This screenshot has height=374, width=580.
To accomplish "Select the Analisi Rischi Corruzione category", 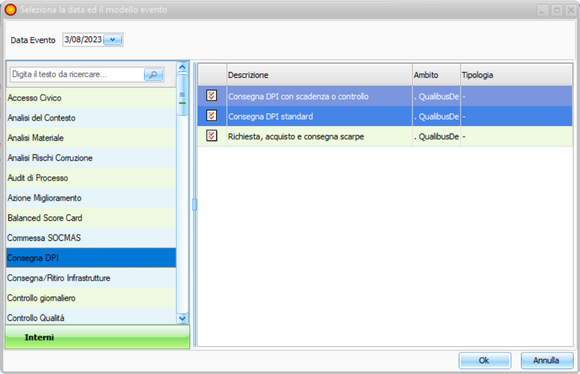I will coord(91,158).
